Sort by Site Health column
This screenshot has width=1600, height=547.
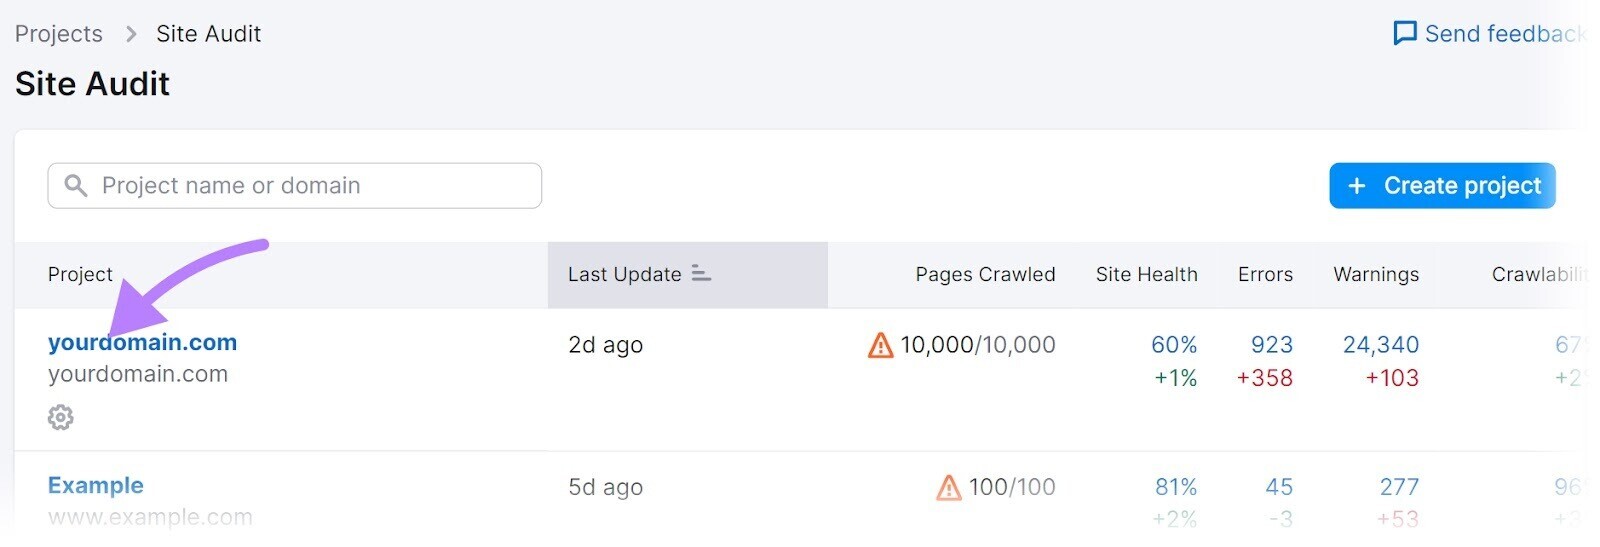(x=1146, y=275)
